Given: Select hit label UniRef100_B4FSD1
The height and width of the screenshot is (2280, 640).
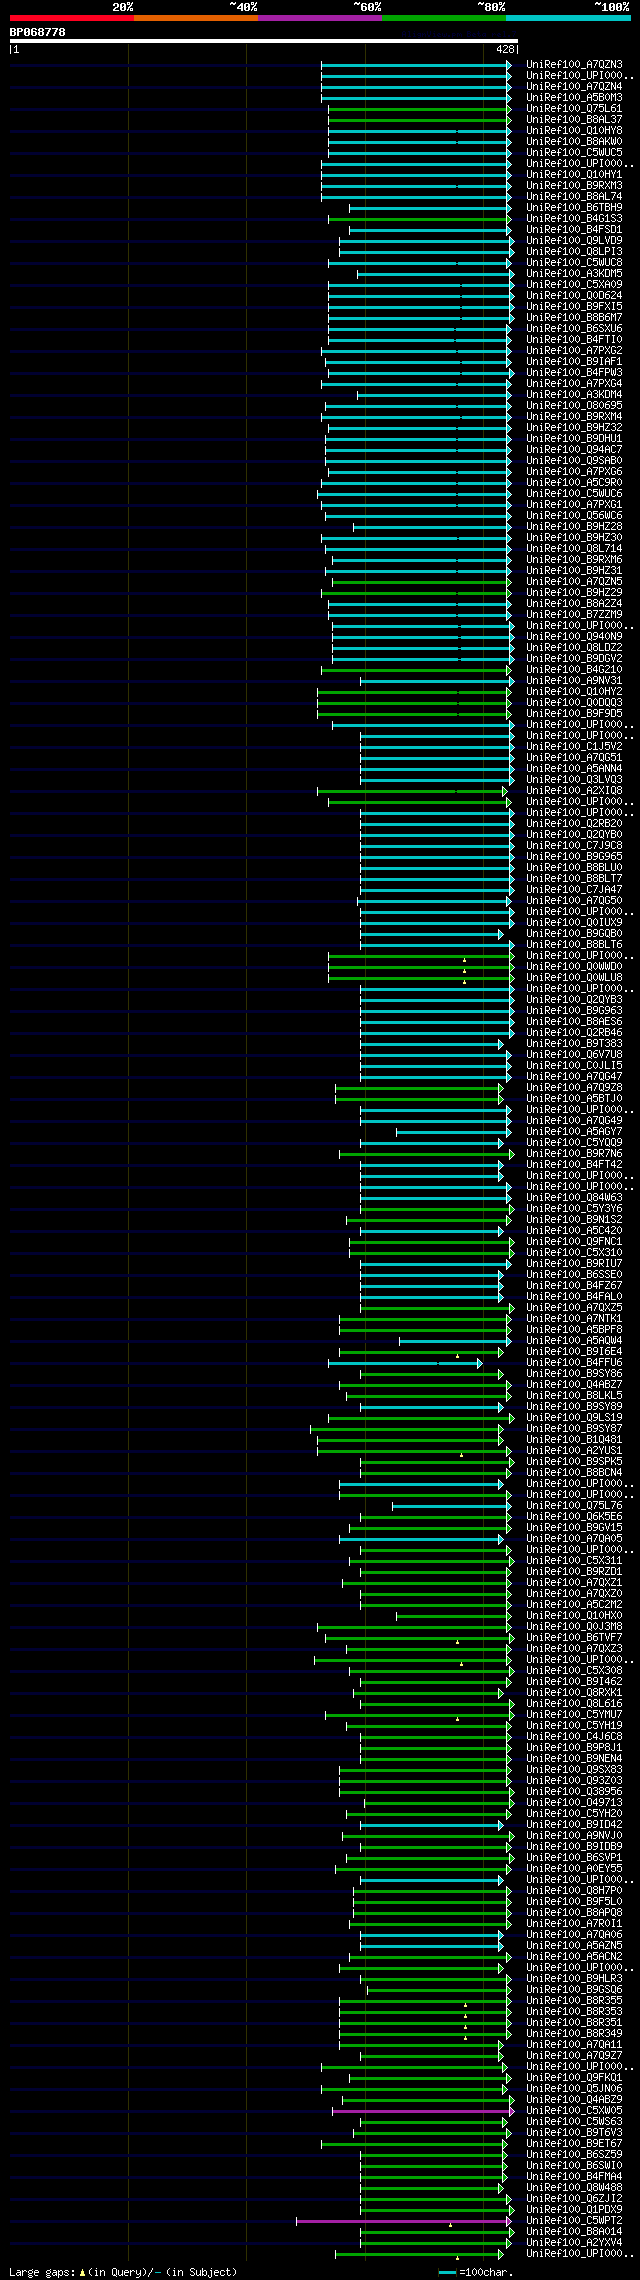Looking at the screenshot, I should click(x=574, y=230).
